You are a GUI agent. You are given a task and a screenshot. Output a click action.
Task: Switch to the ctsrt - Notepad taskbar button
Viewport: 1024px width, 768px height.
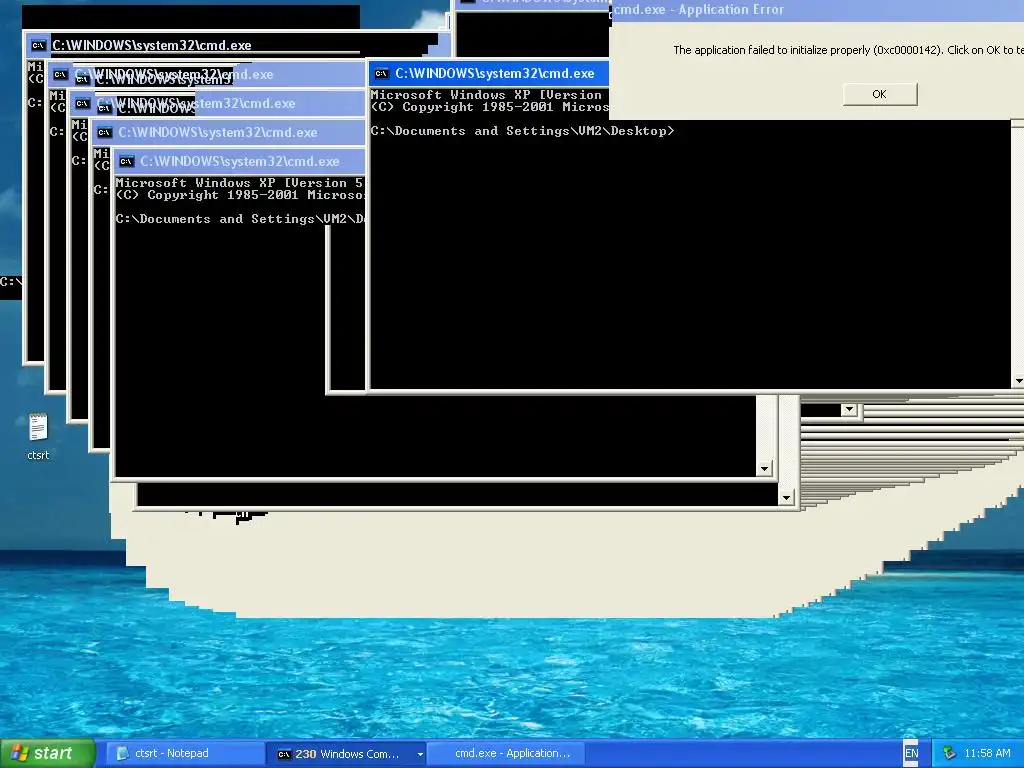click(x=185, y=753)
